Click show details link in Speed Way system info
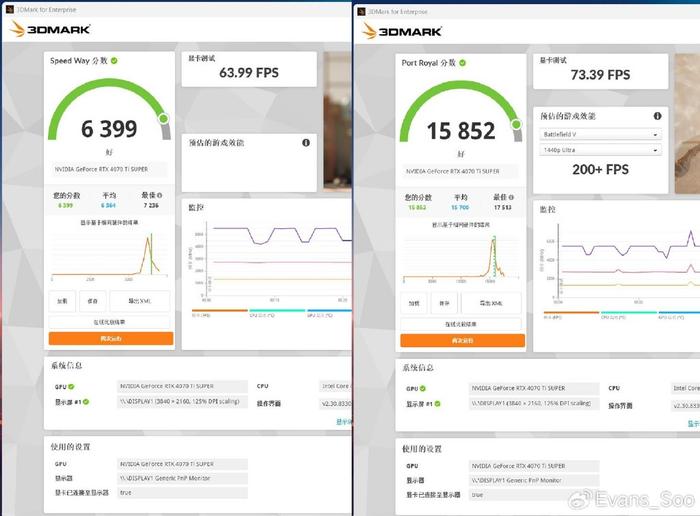 coord(344,421)
